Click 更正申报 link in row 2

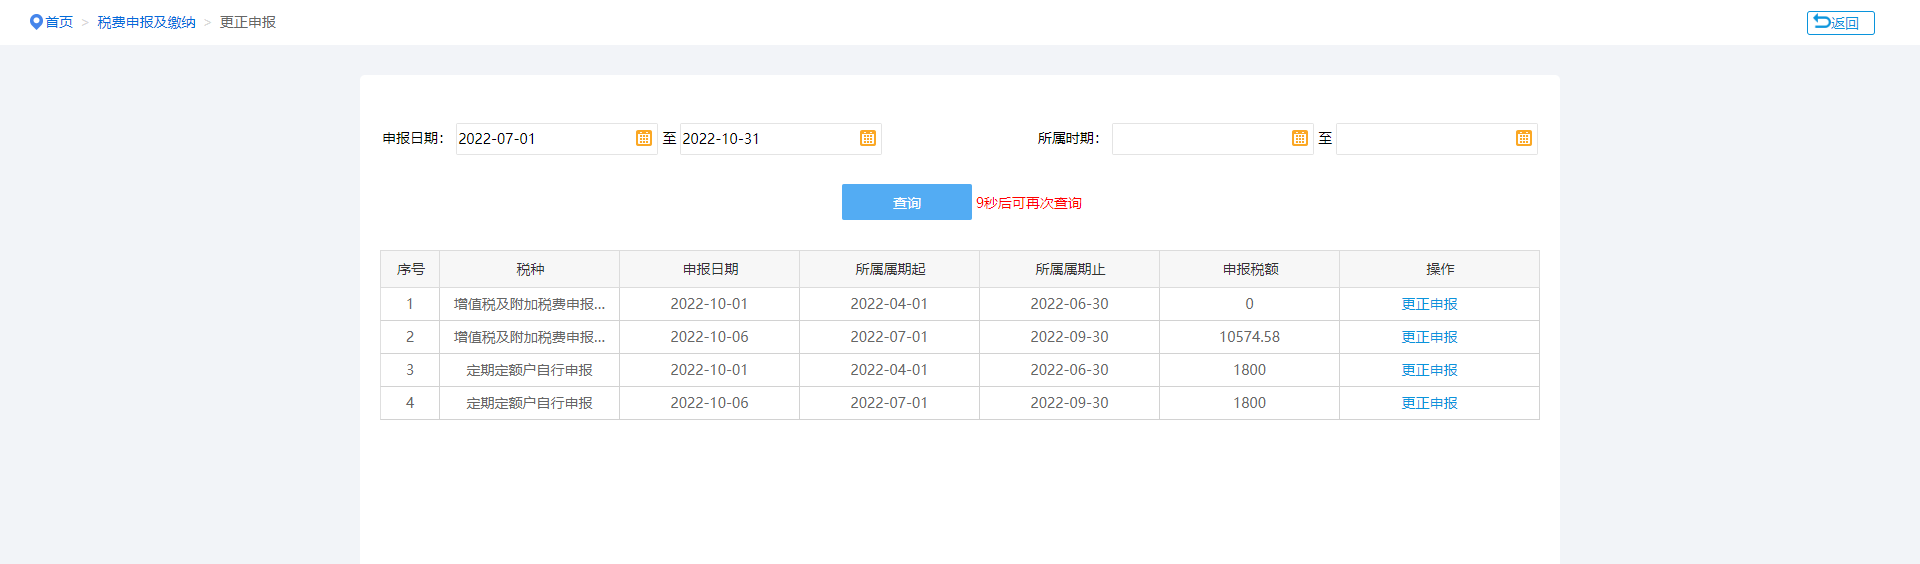[x=1429, y=337]
